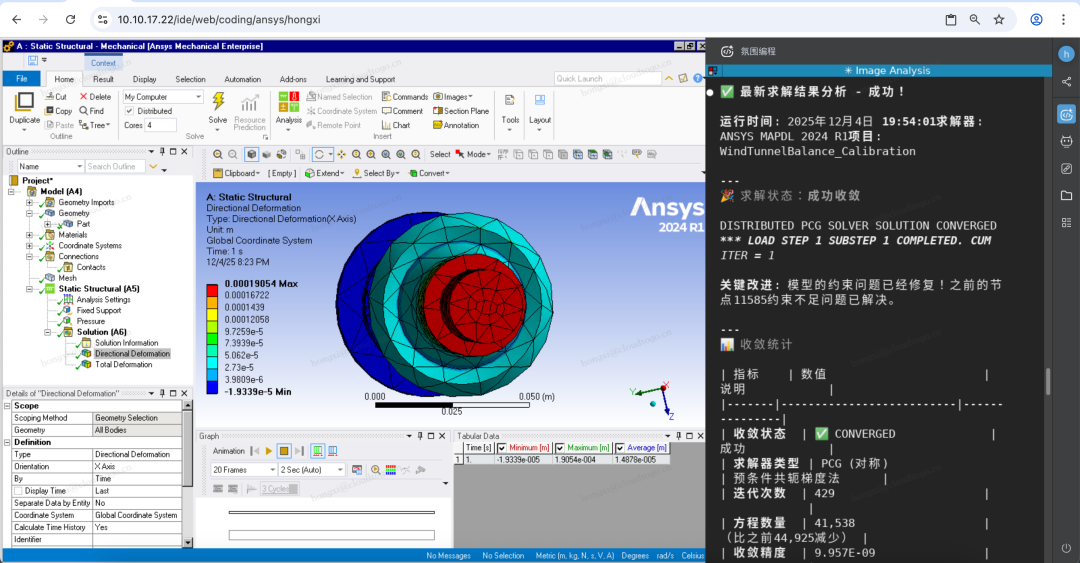The image size is (1080, 563).
Task: Open the Name filter dropdown in Outline
Action: (x=50, y=166)
